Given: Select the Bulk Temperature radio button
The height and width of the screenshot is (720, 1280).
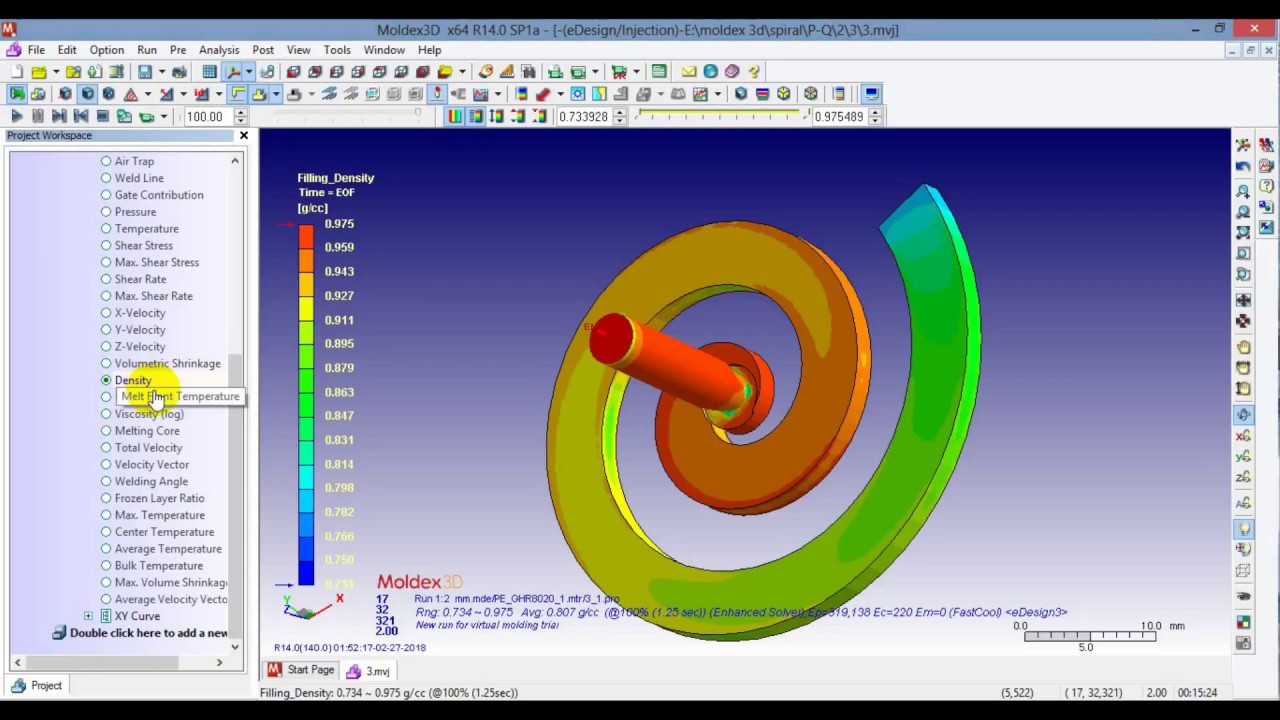Looking at the screenshot, I should [x=106, y=566].
